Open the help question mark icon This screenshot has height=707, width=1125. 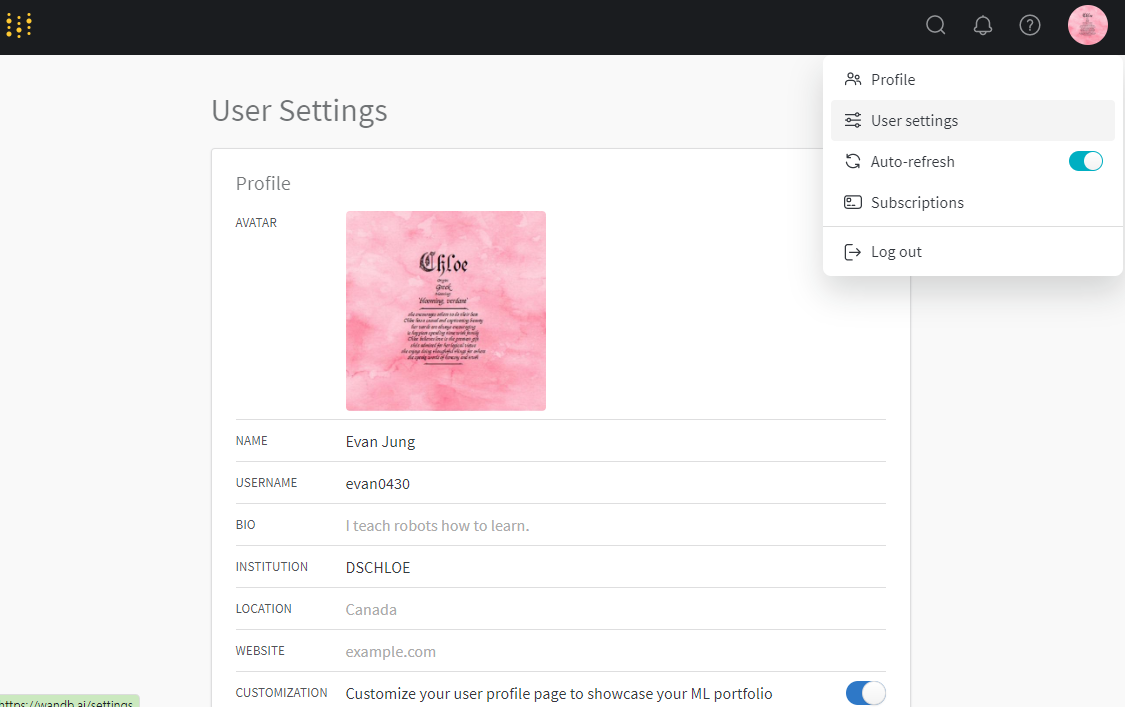1030,26
